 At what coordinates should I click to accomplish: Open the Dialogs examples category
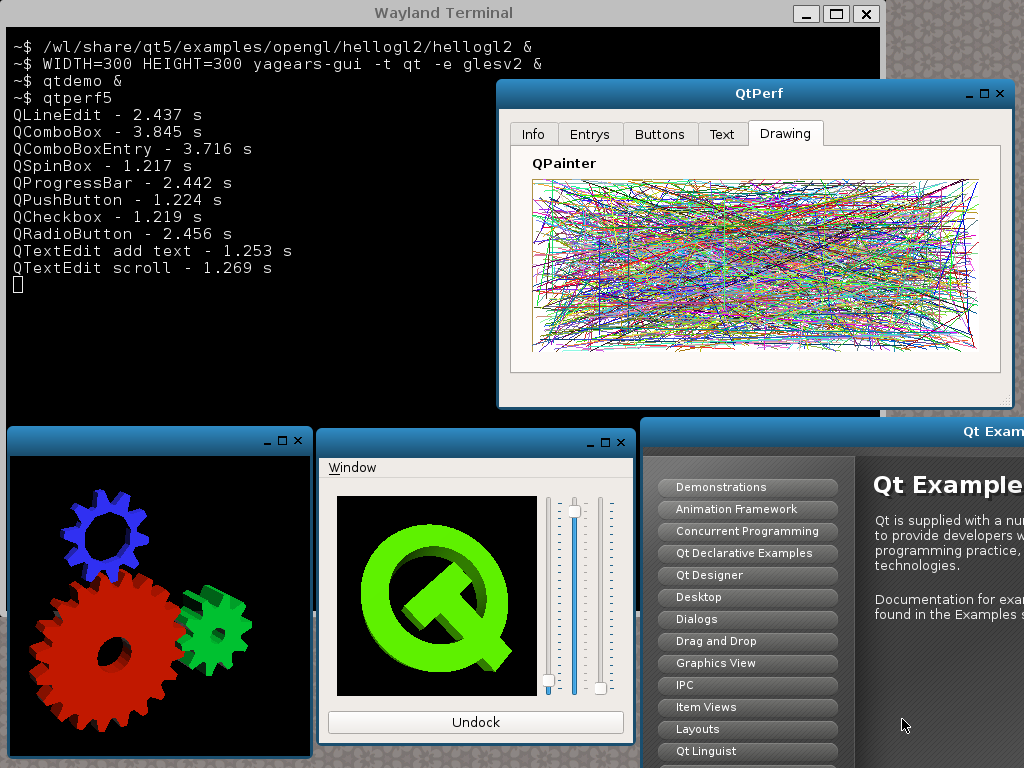coord(748,619)
